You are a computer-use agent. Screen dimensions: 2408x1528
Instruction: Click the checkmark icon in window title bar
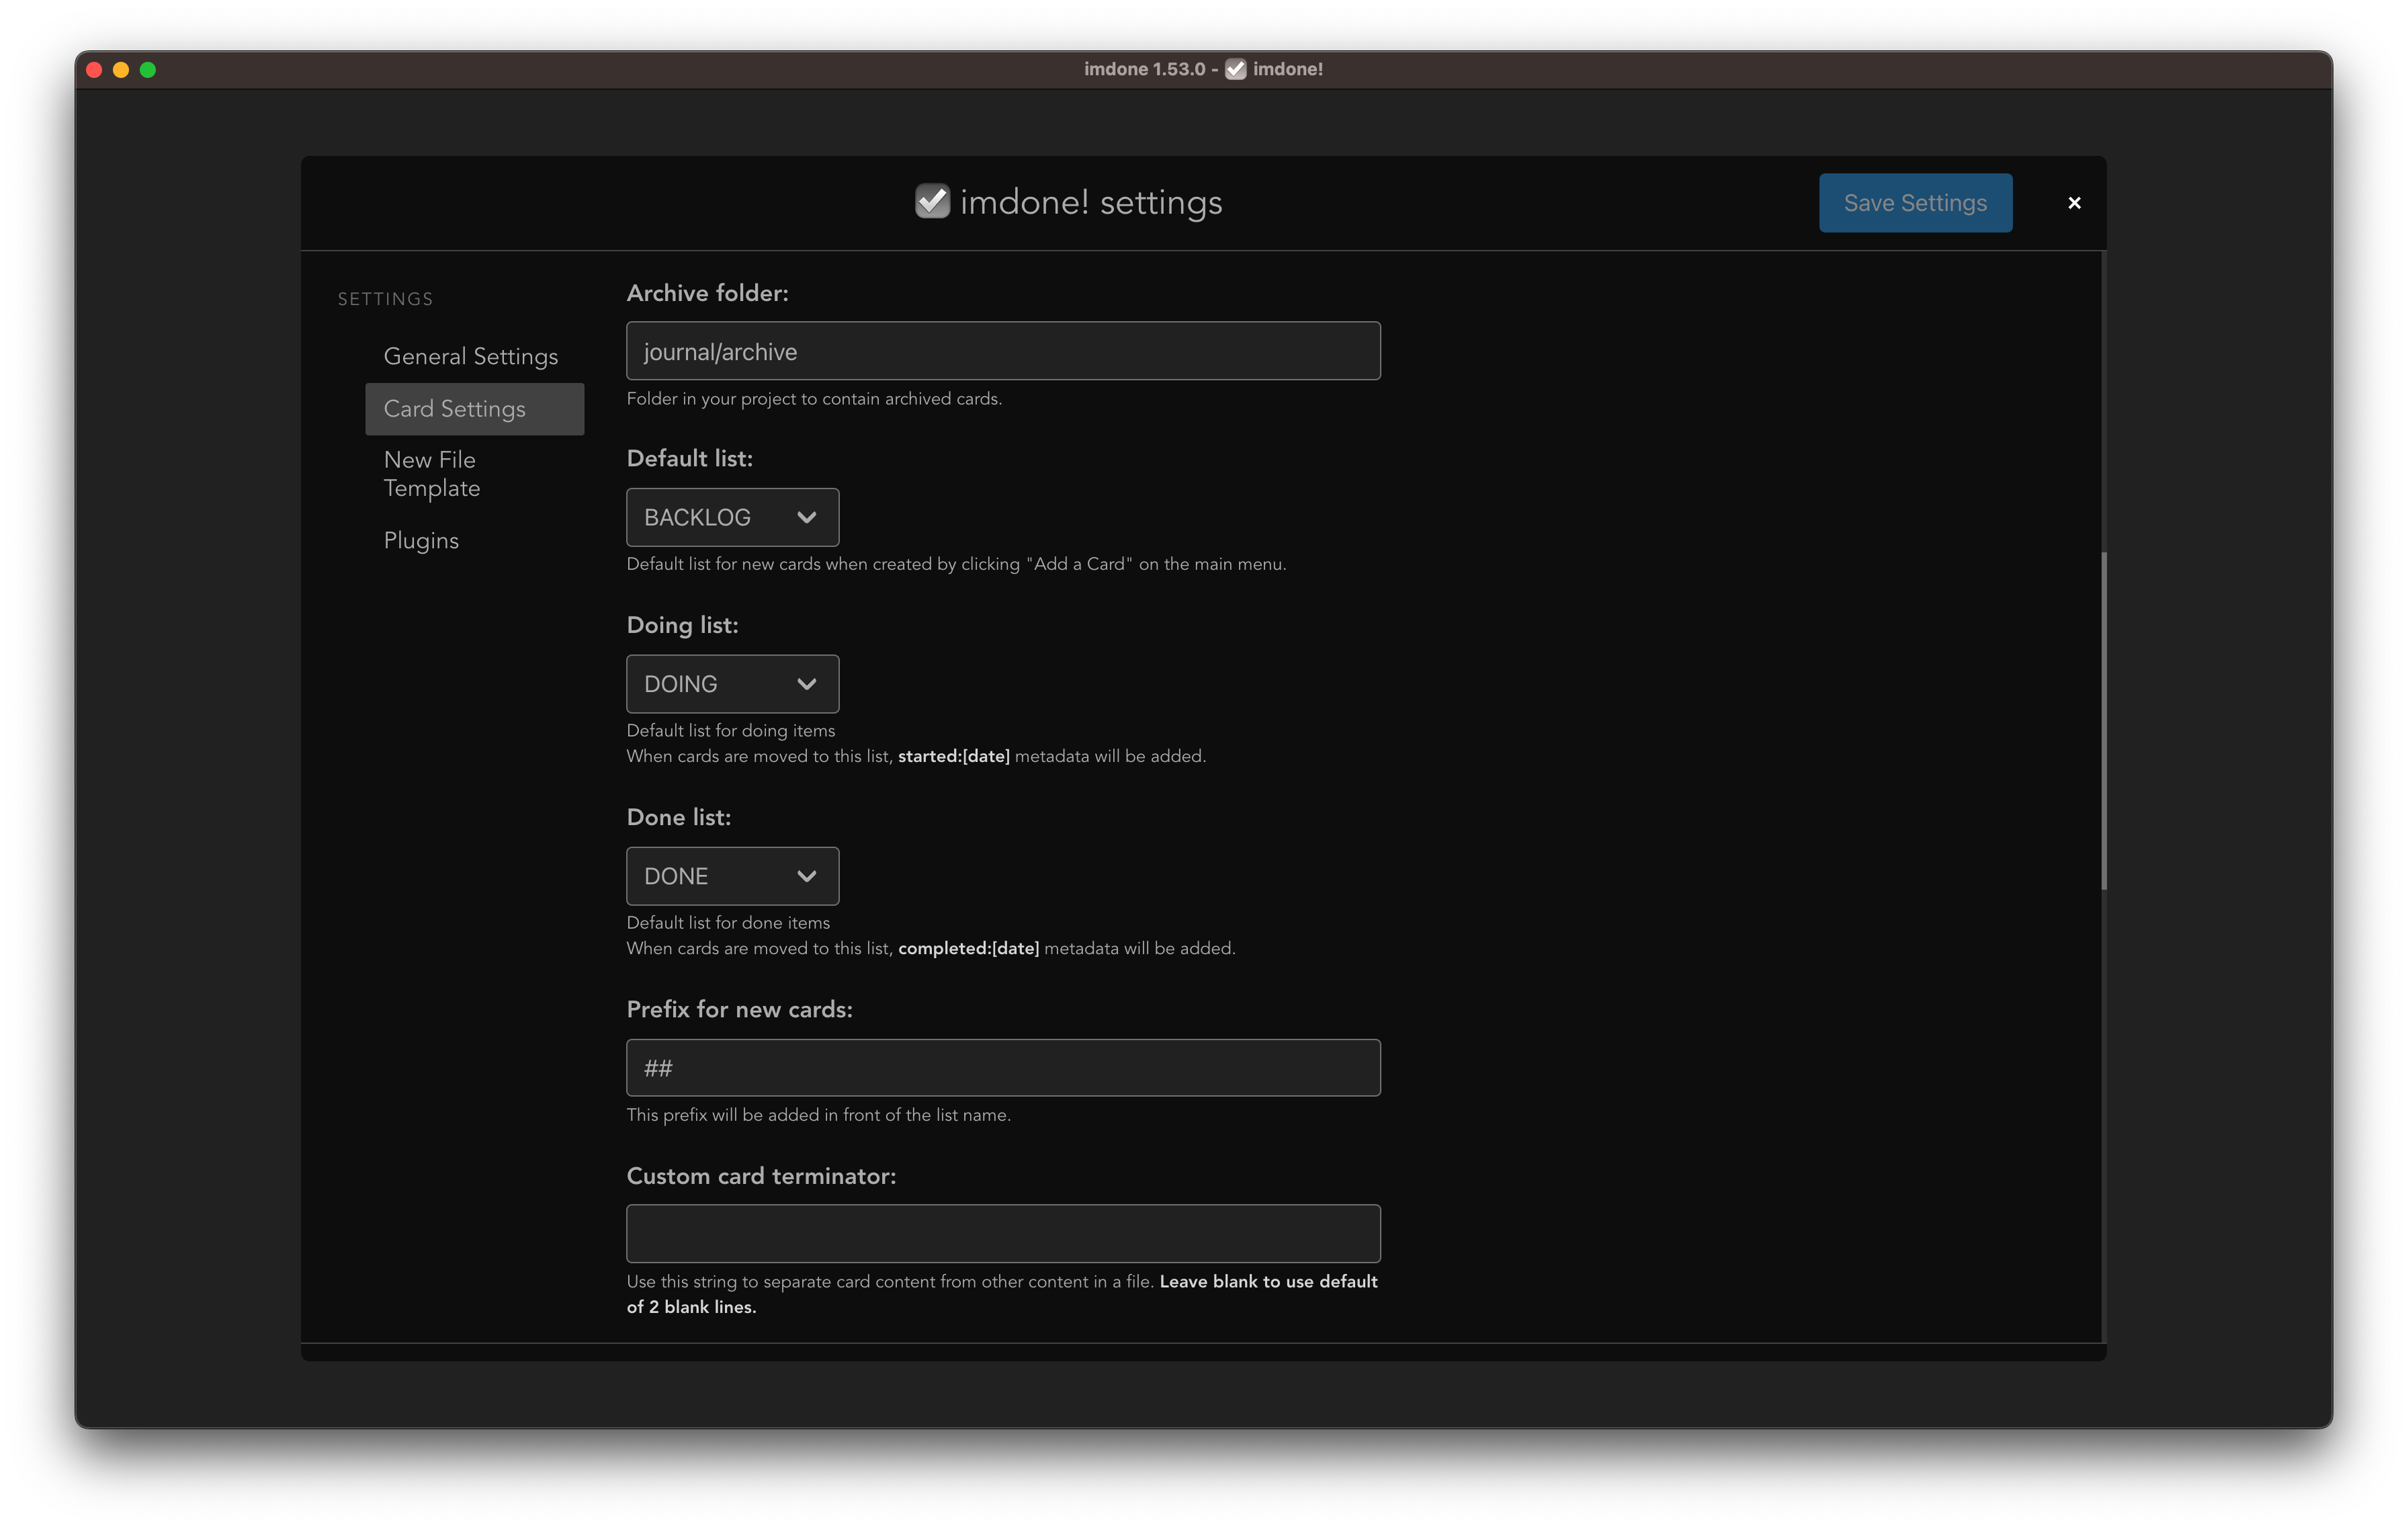point(1236,69)
